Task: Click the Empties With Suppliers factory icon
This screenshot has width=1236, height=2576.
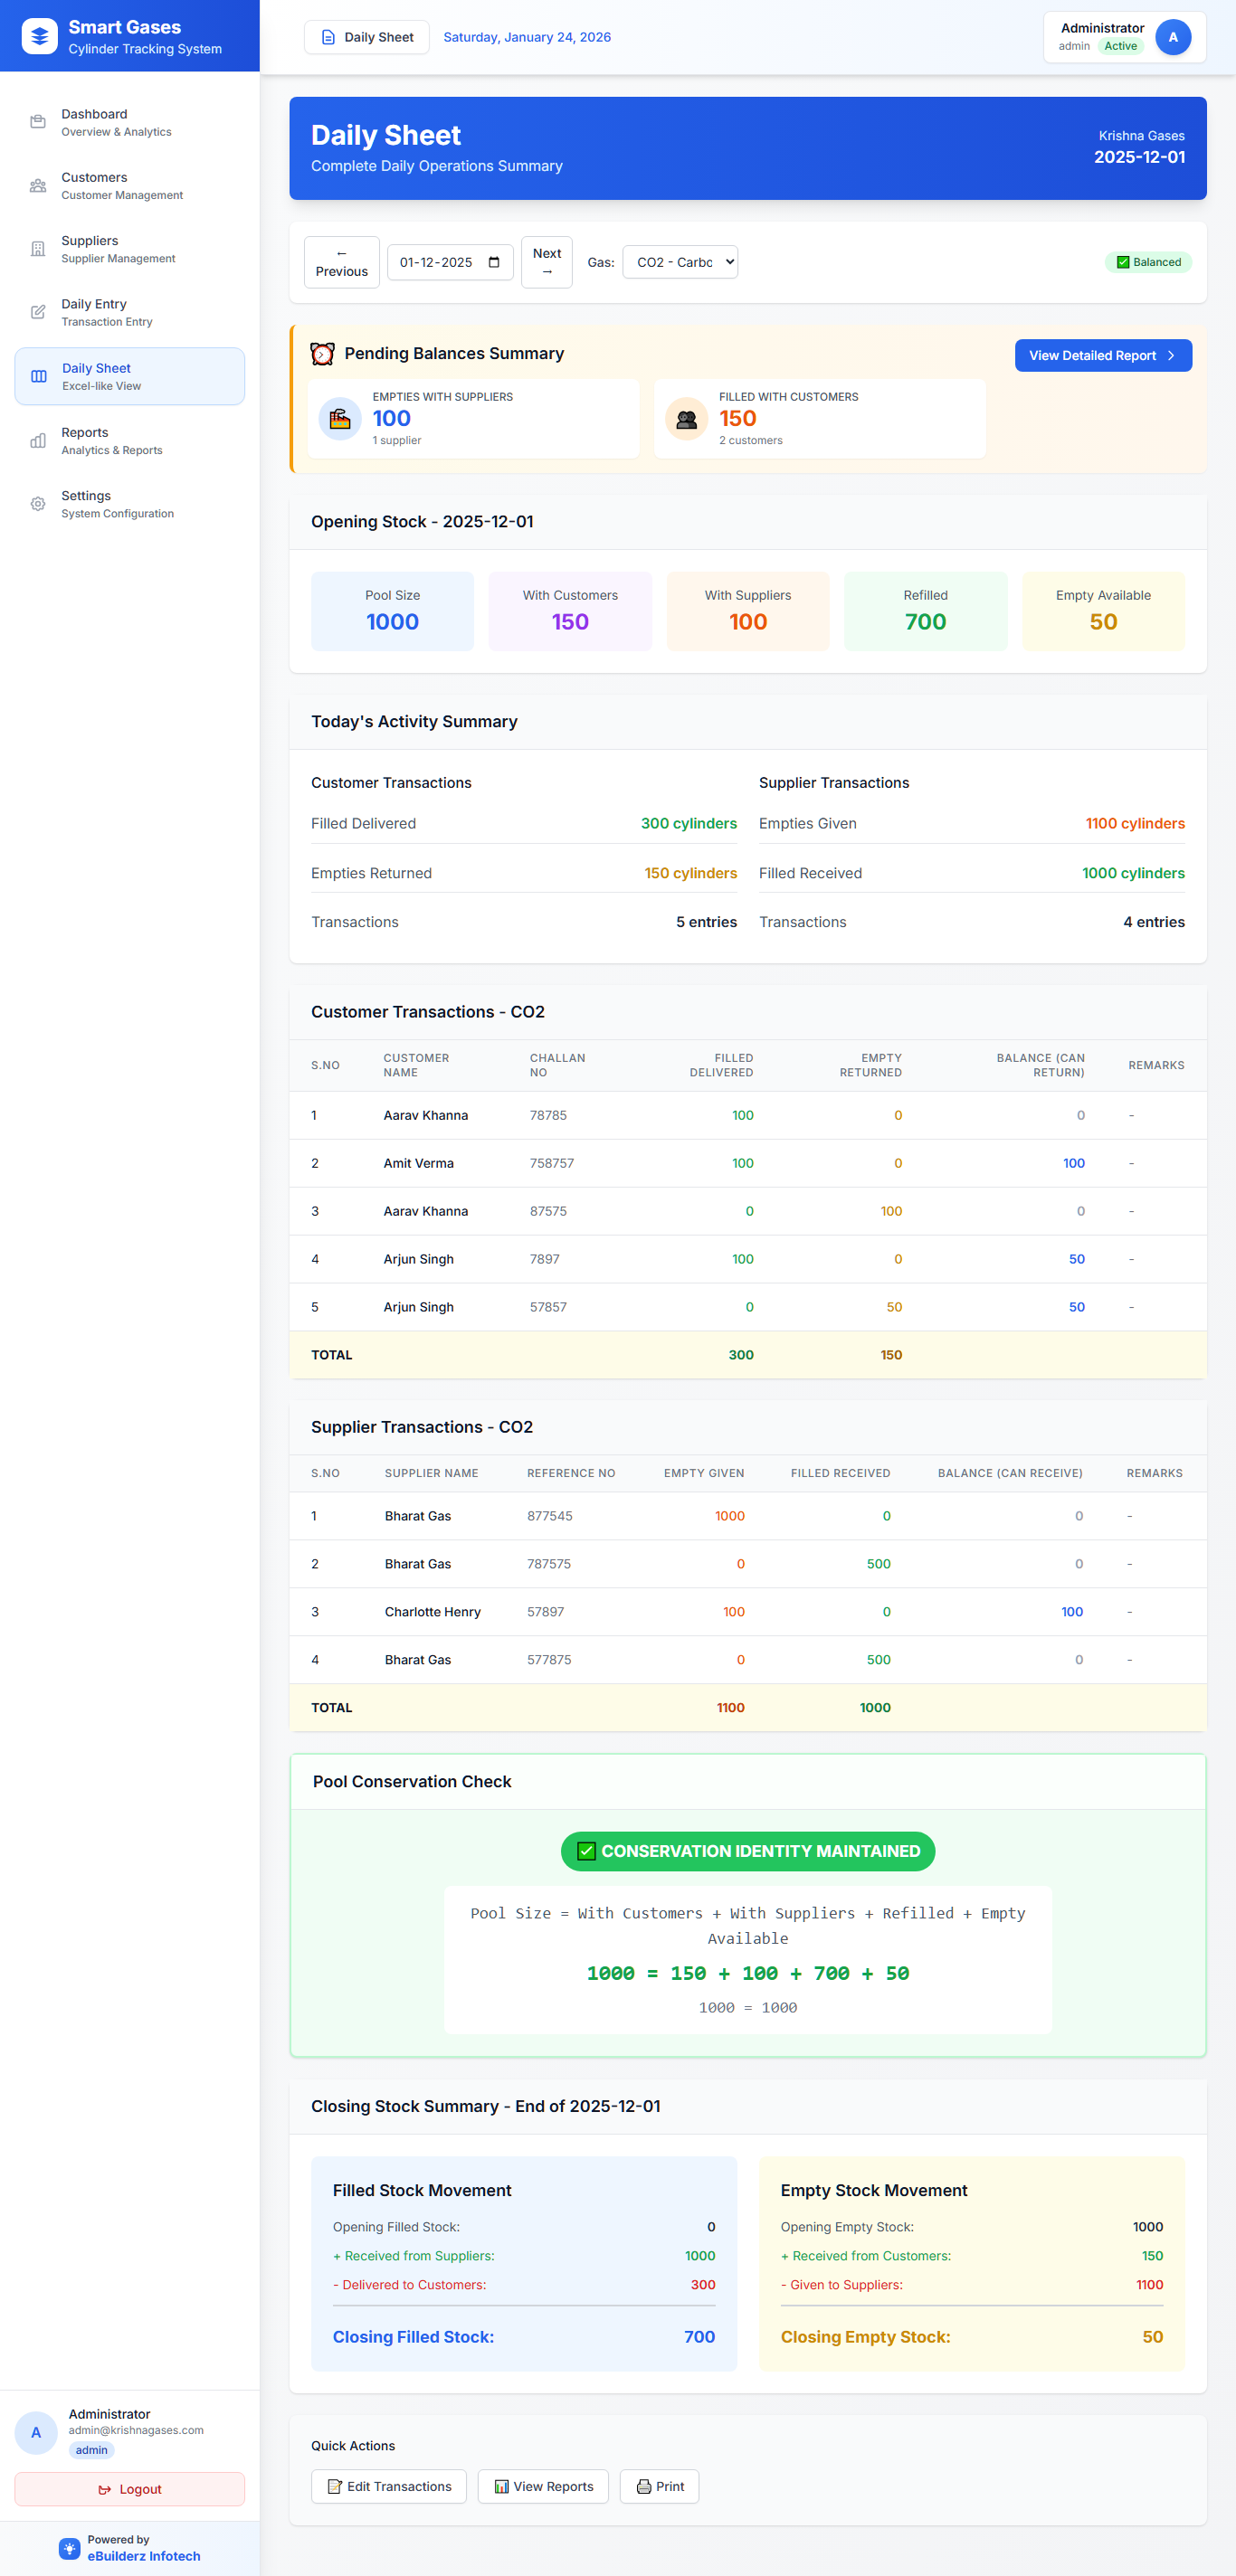Action: pyautogui.click(x=340, y=418)
